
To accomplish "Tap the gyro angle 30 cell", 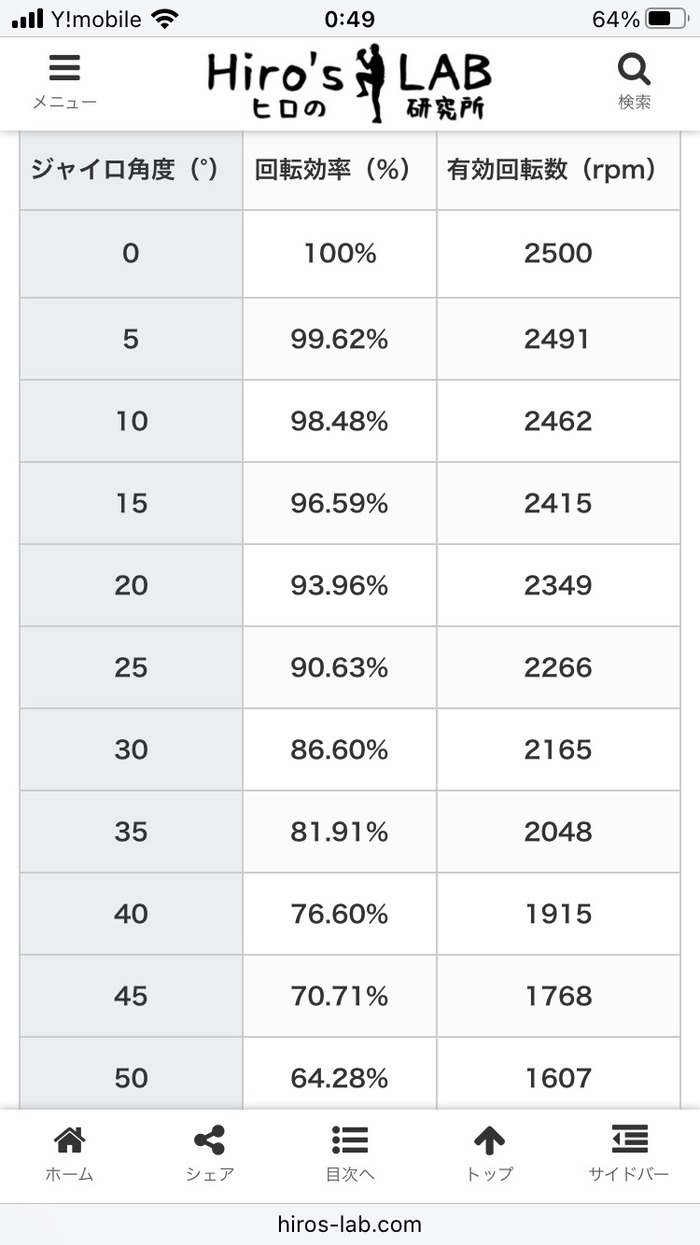I will (131, 750).
